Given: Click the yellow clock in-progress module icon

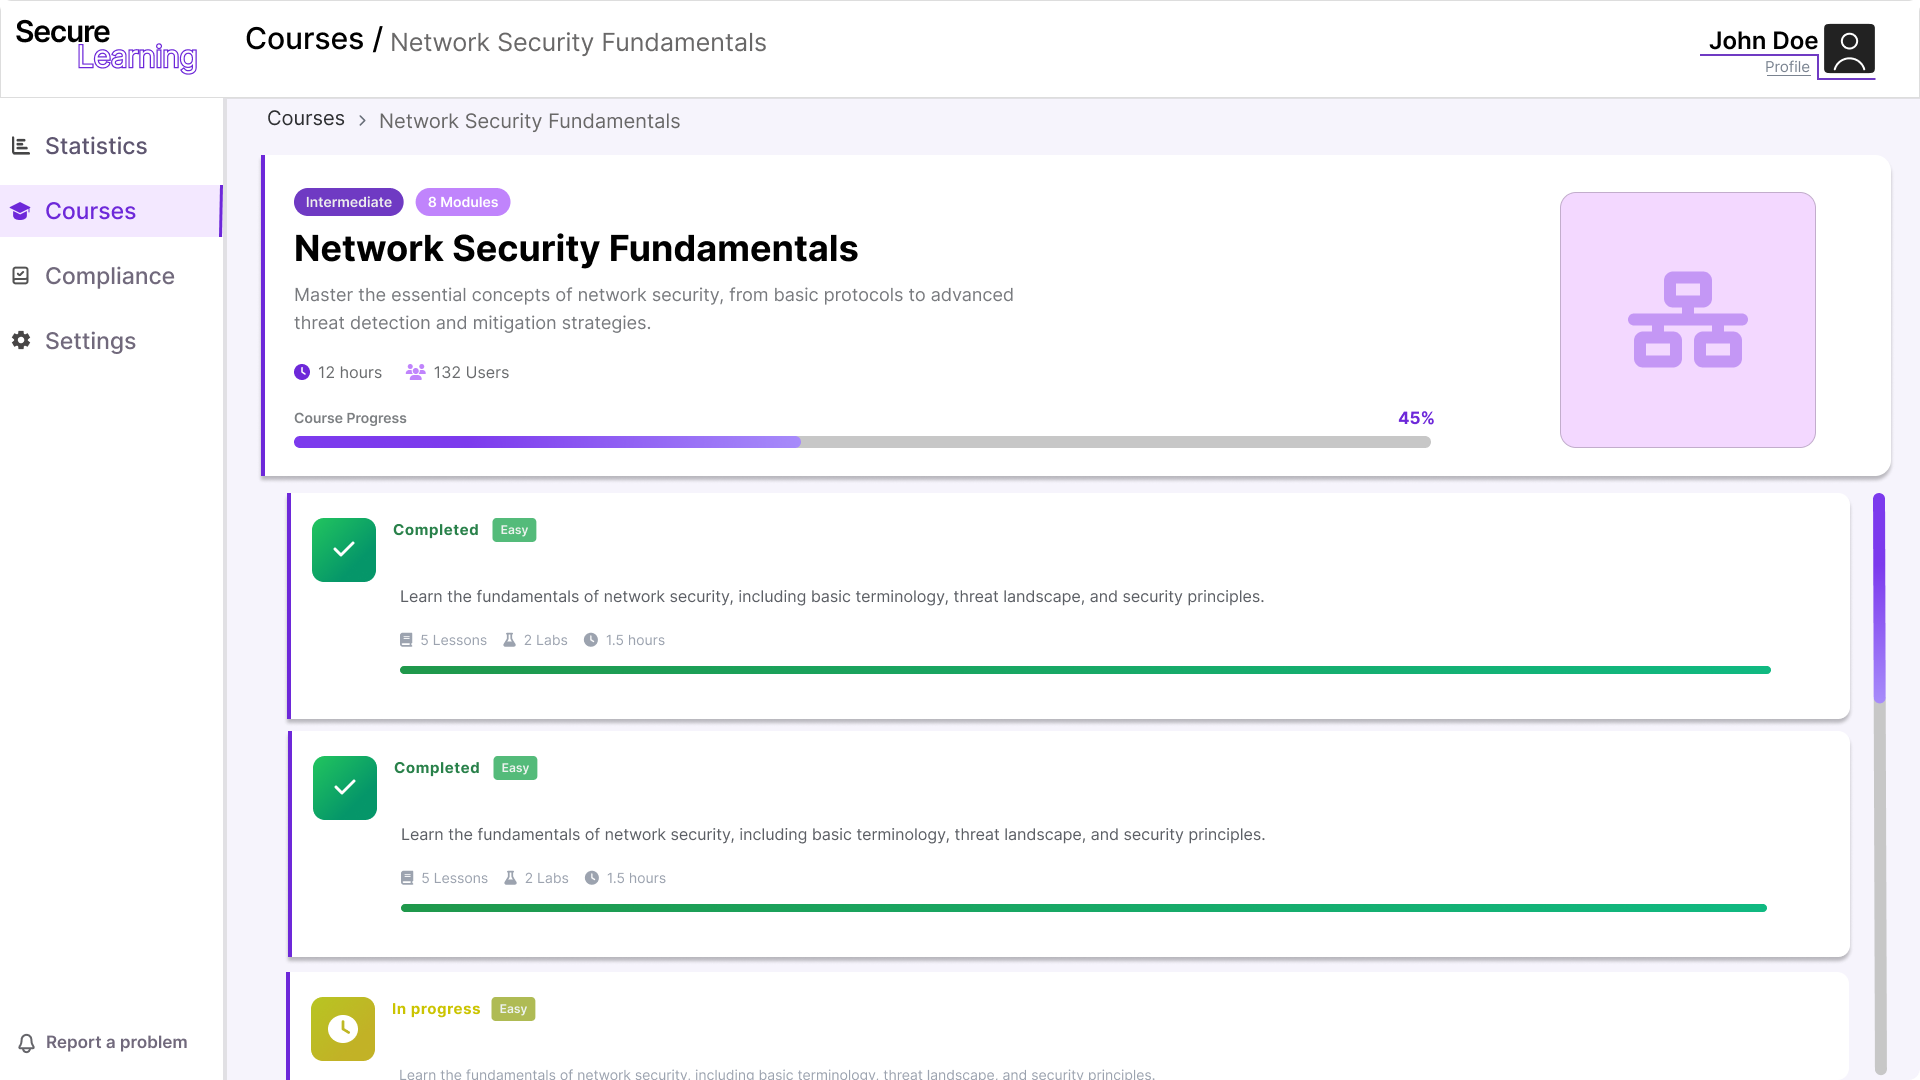Looking at the screenshot, I should tap(343, 1028).
